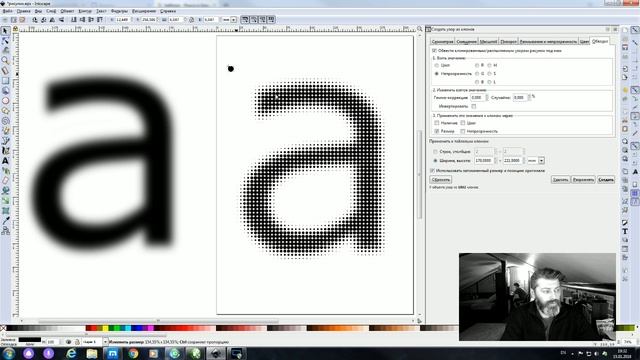Image resolution: width=640 pixels, height=360 pixels.
Task: Adjust the width value spinner in dialog
Action: point(496,160)
